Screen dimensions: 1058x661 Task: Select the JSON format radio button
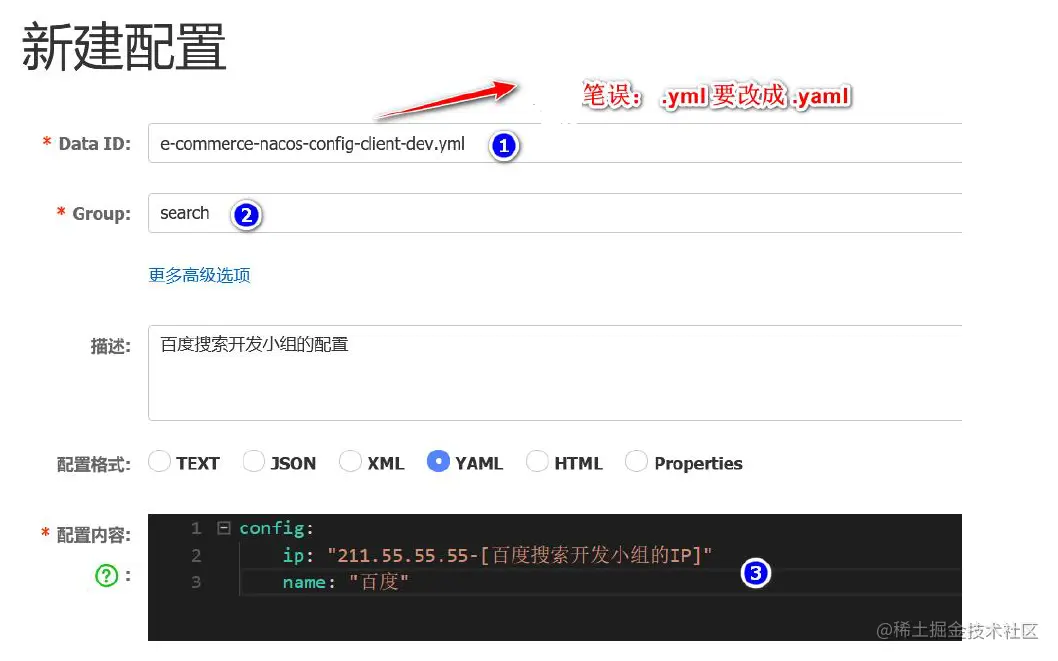tap(254, 462)
